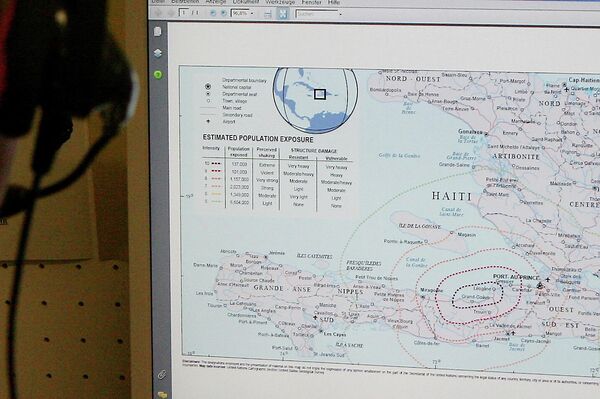Go to next page arrow in toolbar

171,13
